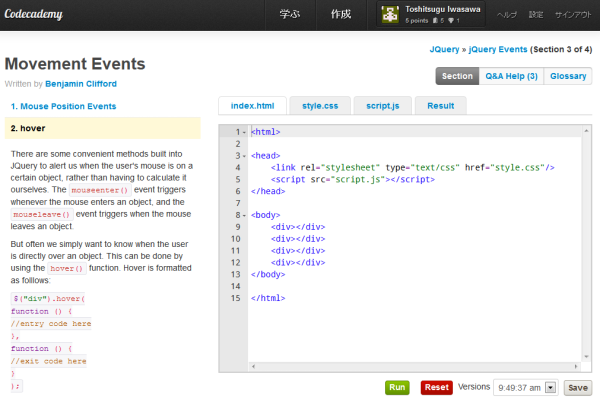Click the hover() inline code snippet
This screenshot has height=399, width=600.
[x=67, y=269]
